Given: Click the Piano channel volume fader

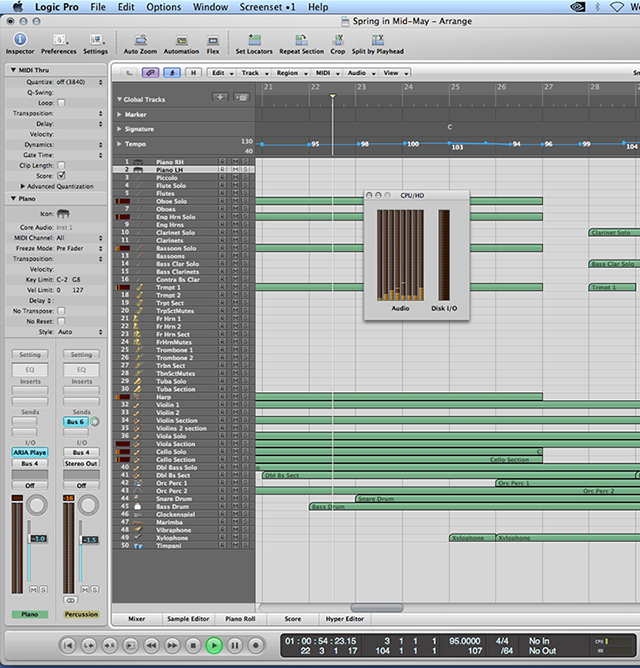Looking at the screenshot, I should tap(37, 539).
